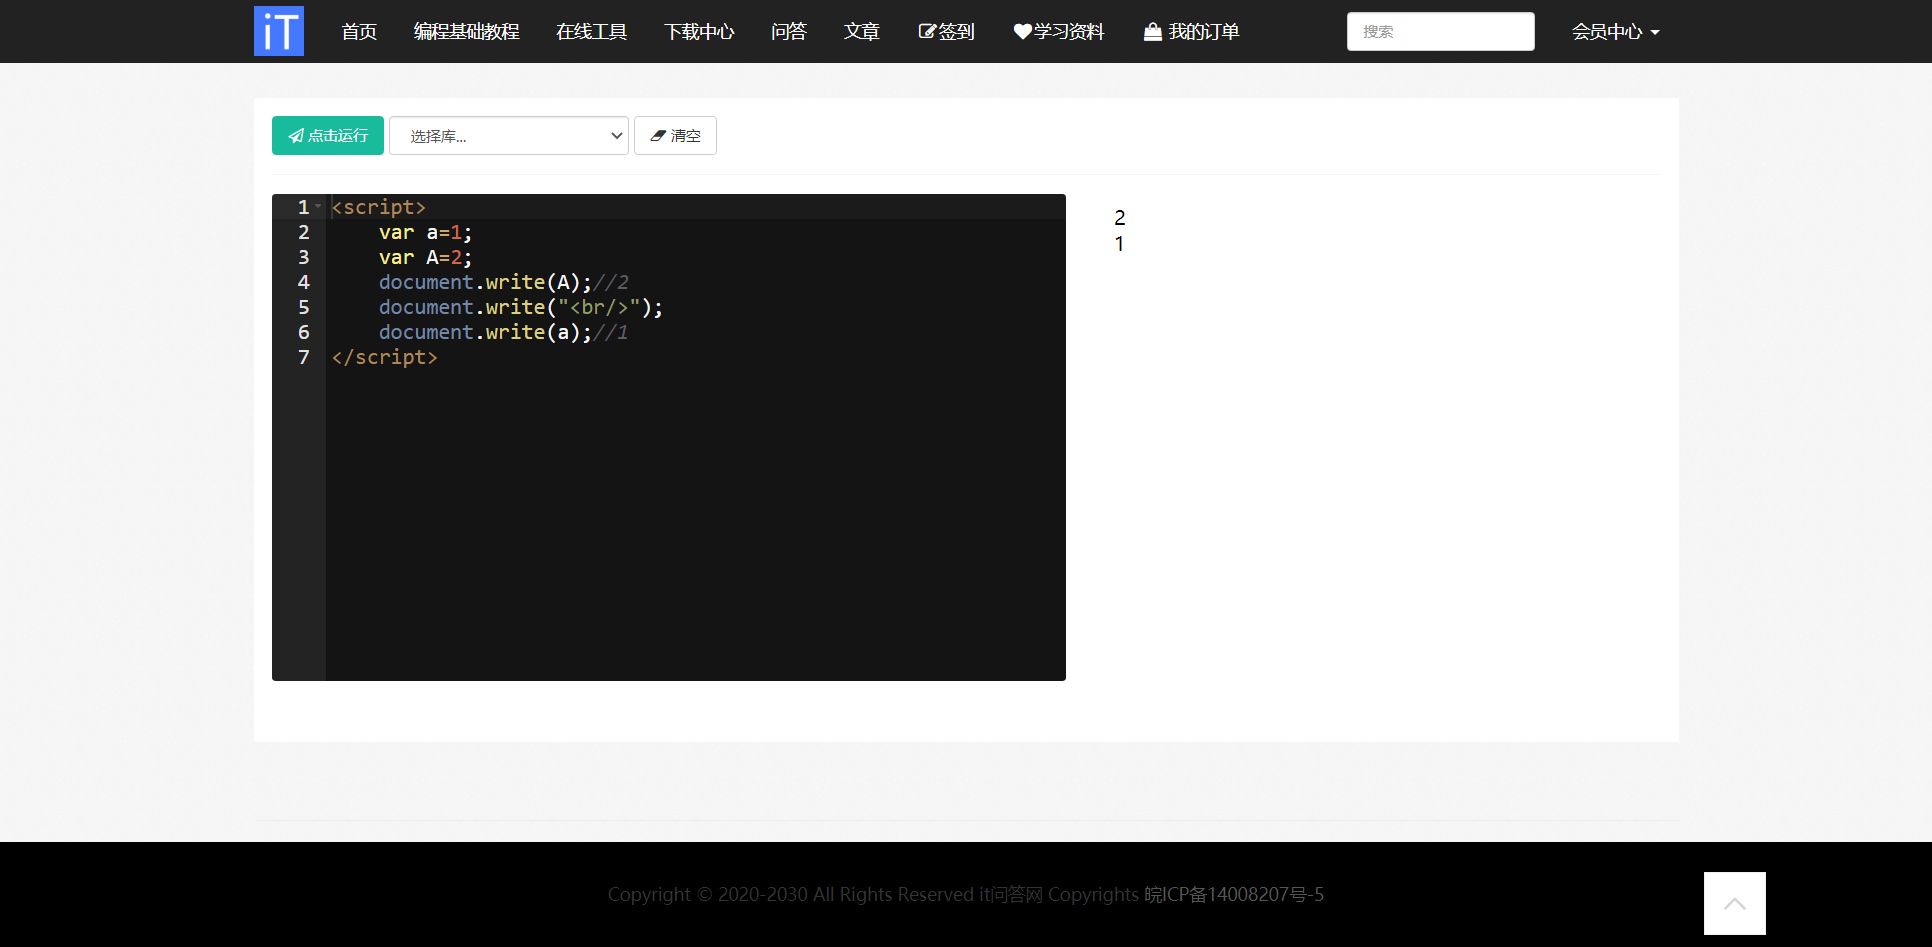Collapse code fold arrow on line 1

click(x=318, y=207)
